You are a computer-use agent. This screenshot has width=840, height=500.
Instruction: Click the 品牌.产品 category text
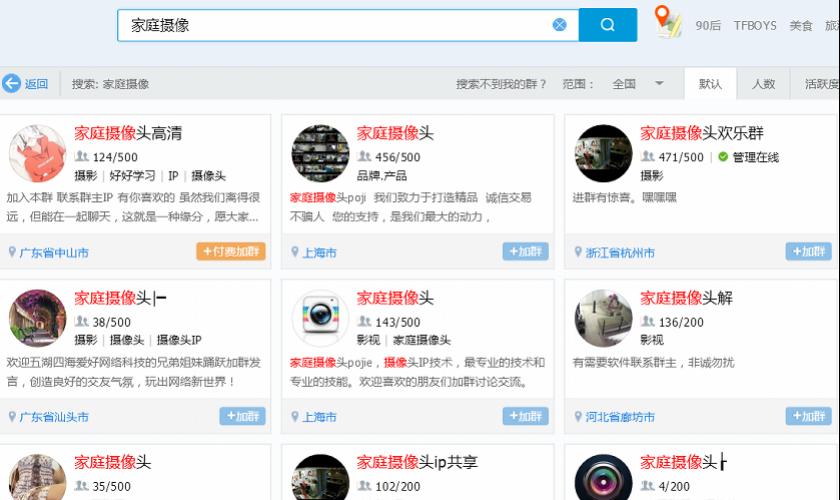click(x=382, y=175)
